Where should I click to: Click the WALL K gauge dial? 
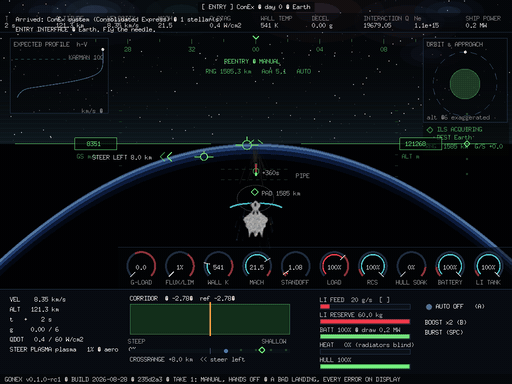point(218,266)
